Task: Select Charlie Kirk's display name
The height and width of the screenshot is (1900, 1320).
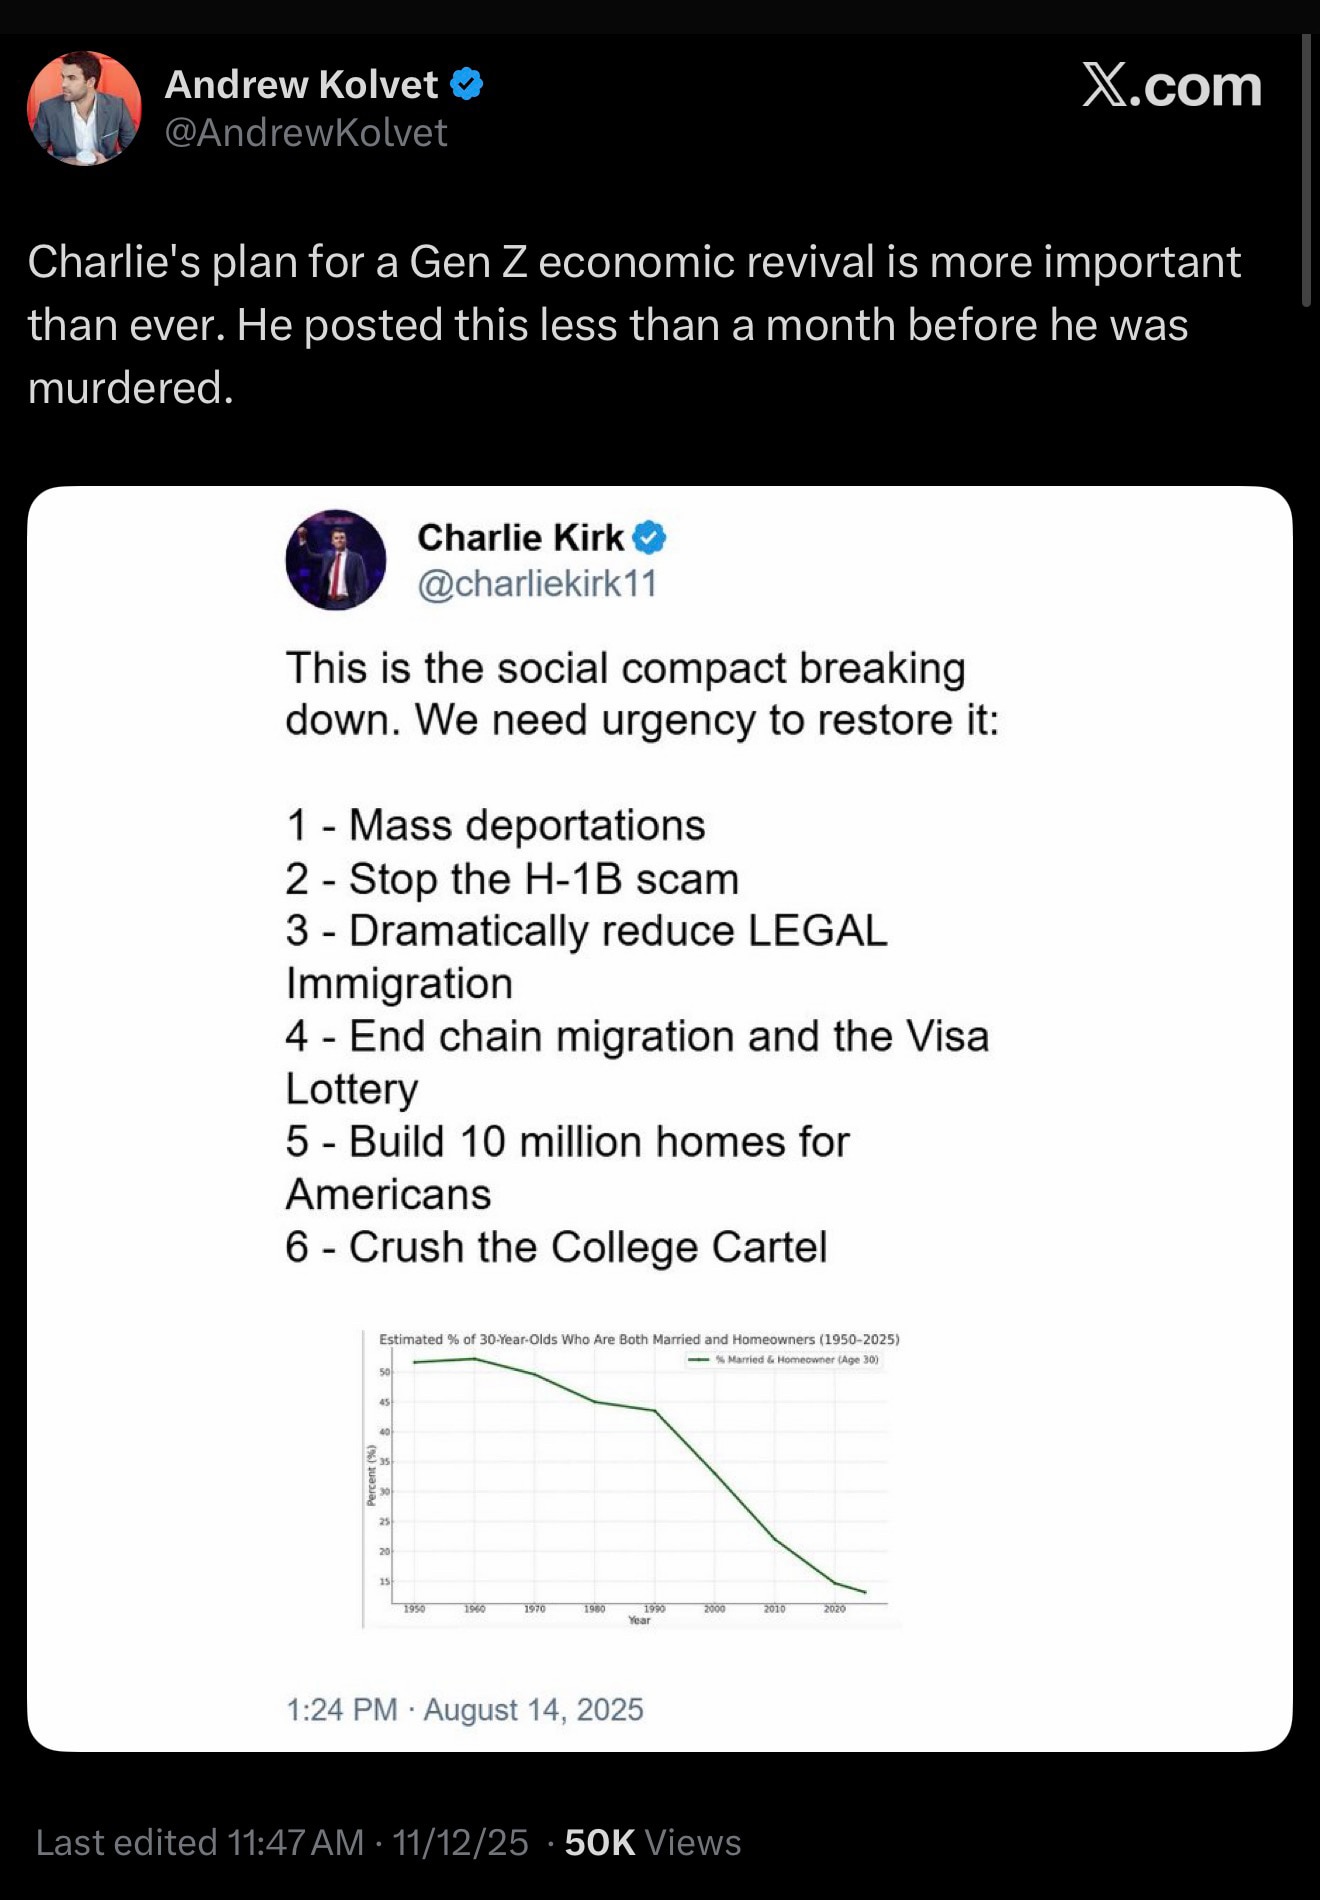Action: coord(520,537)
